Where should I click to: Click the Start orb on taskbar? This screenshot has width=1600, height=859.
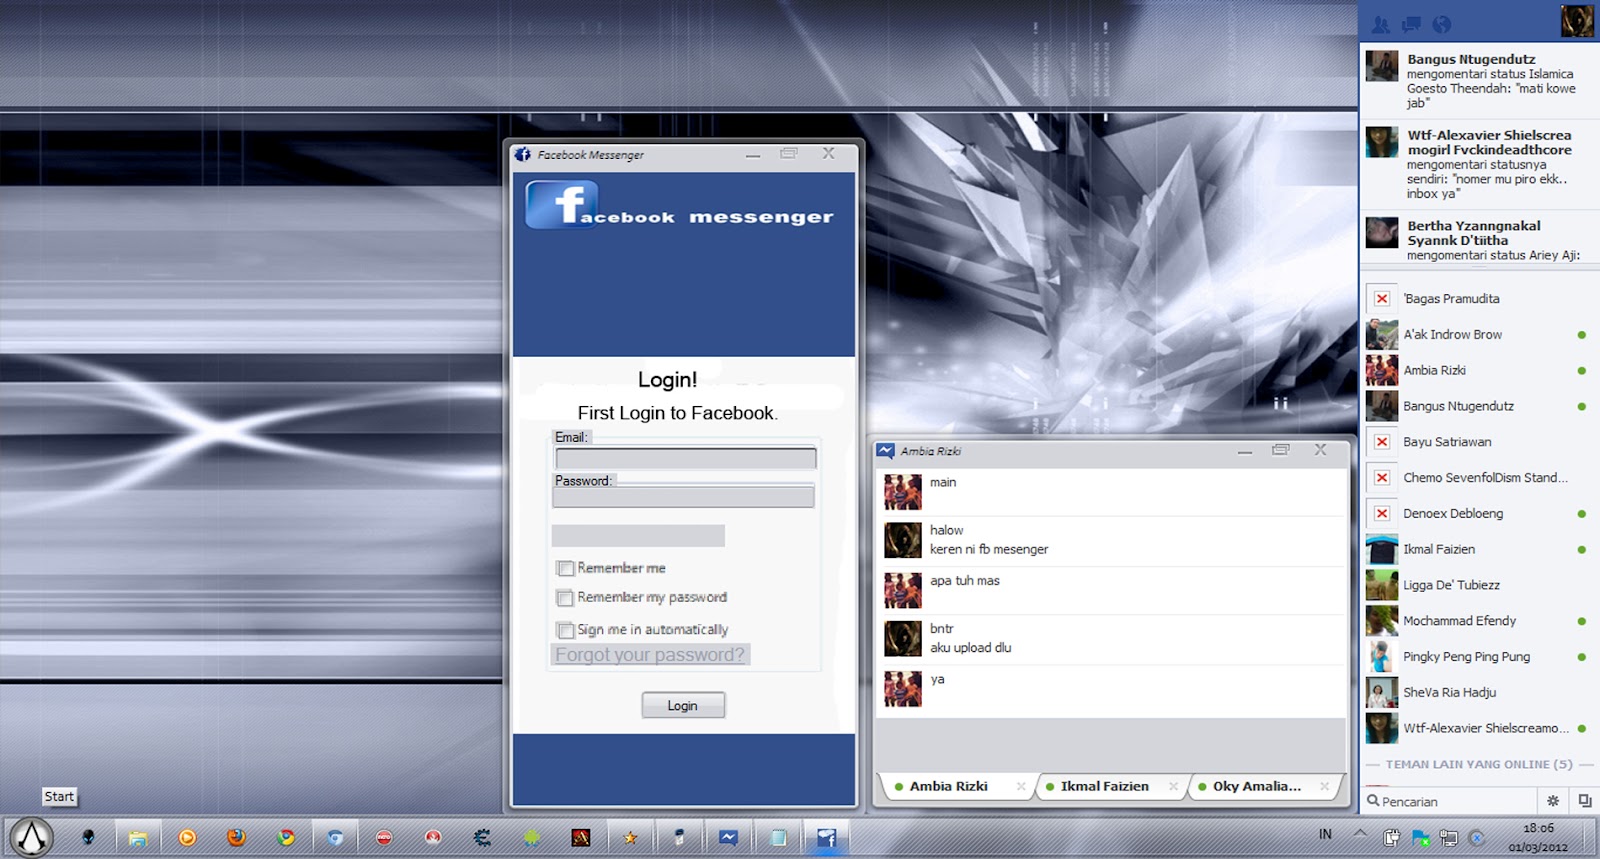tap(32, 836)
